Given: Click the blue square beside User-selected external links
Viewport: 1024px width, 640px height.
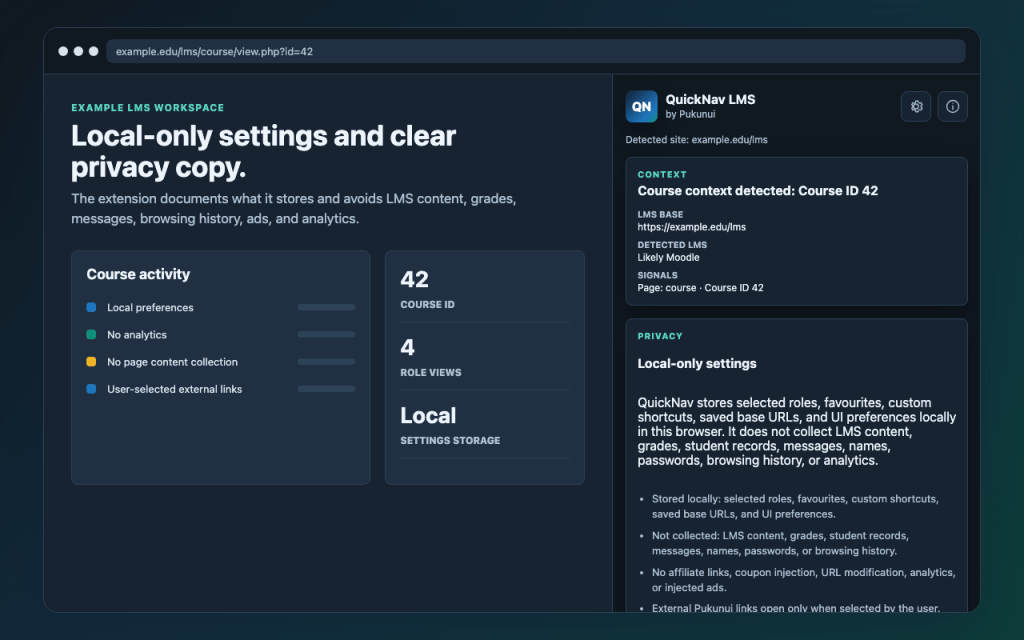Looking at the screenshot, I should [x=91, y=389].
